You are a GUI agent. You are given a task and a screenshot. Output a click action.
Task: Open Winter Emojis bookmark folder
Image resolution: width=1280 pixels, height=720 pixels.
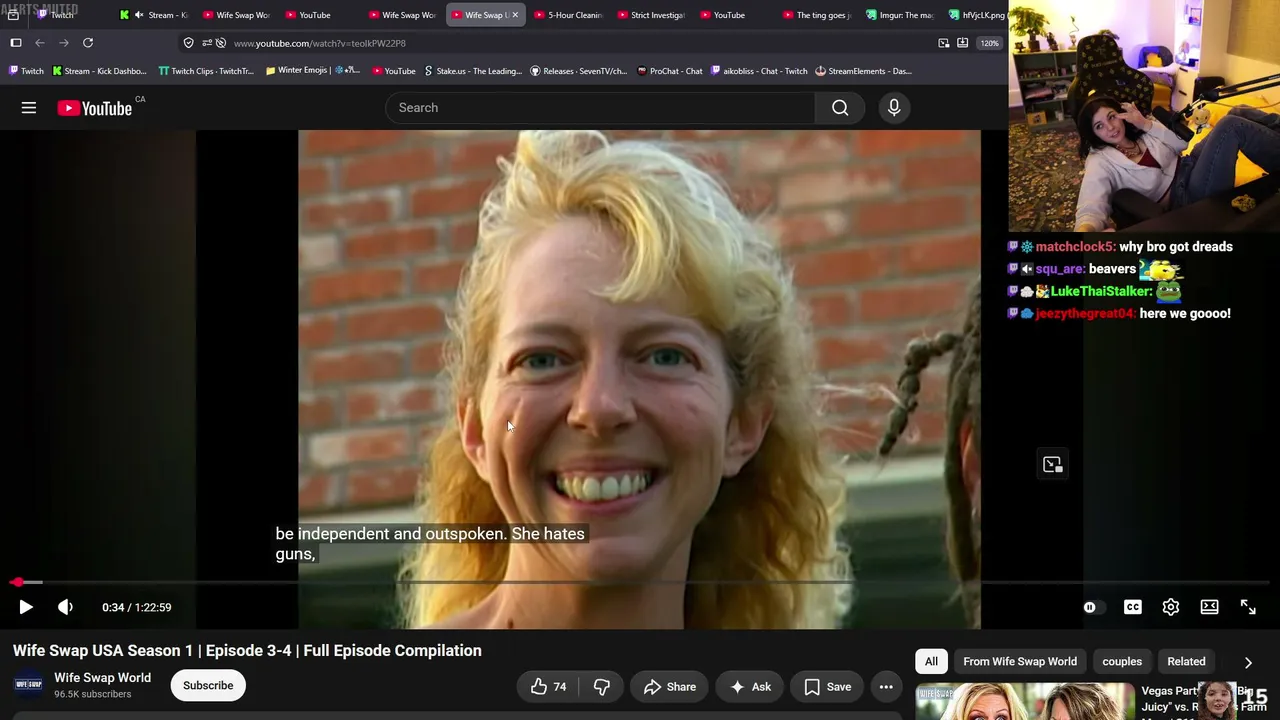pos(313,71)
